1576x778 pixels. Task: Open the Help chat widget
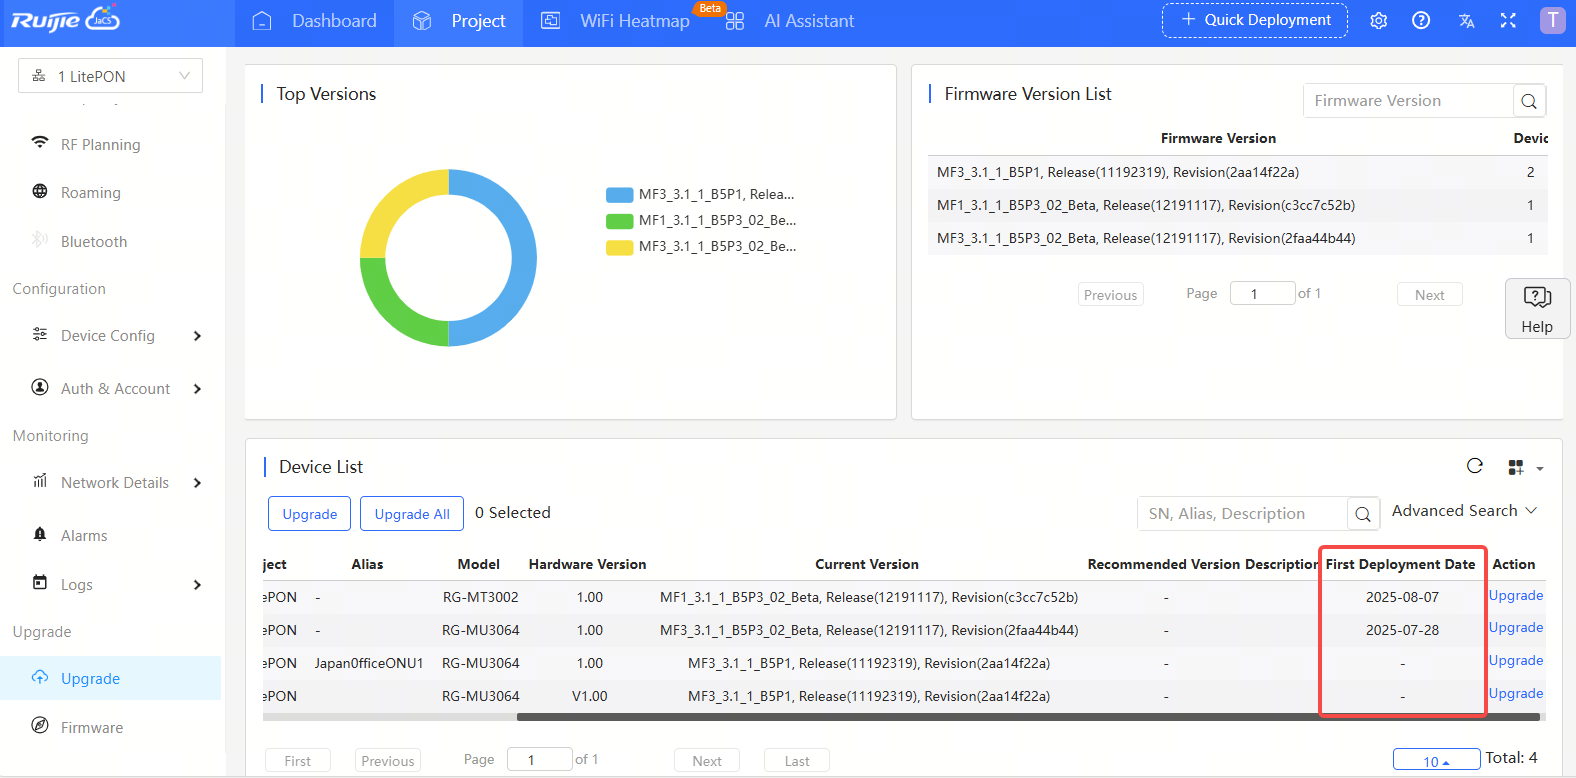[x=1537, y=309]
